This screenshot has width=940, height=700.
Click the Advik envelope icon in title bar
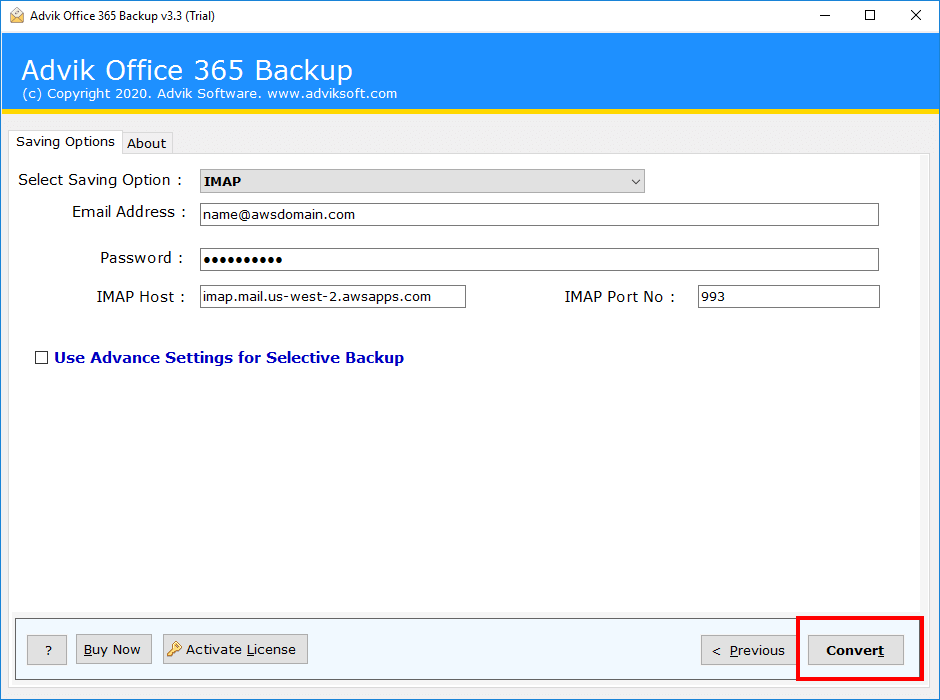tap(17, 16)
